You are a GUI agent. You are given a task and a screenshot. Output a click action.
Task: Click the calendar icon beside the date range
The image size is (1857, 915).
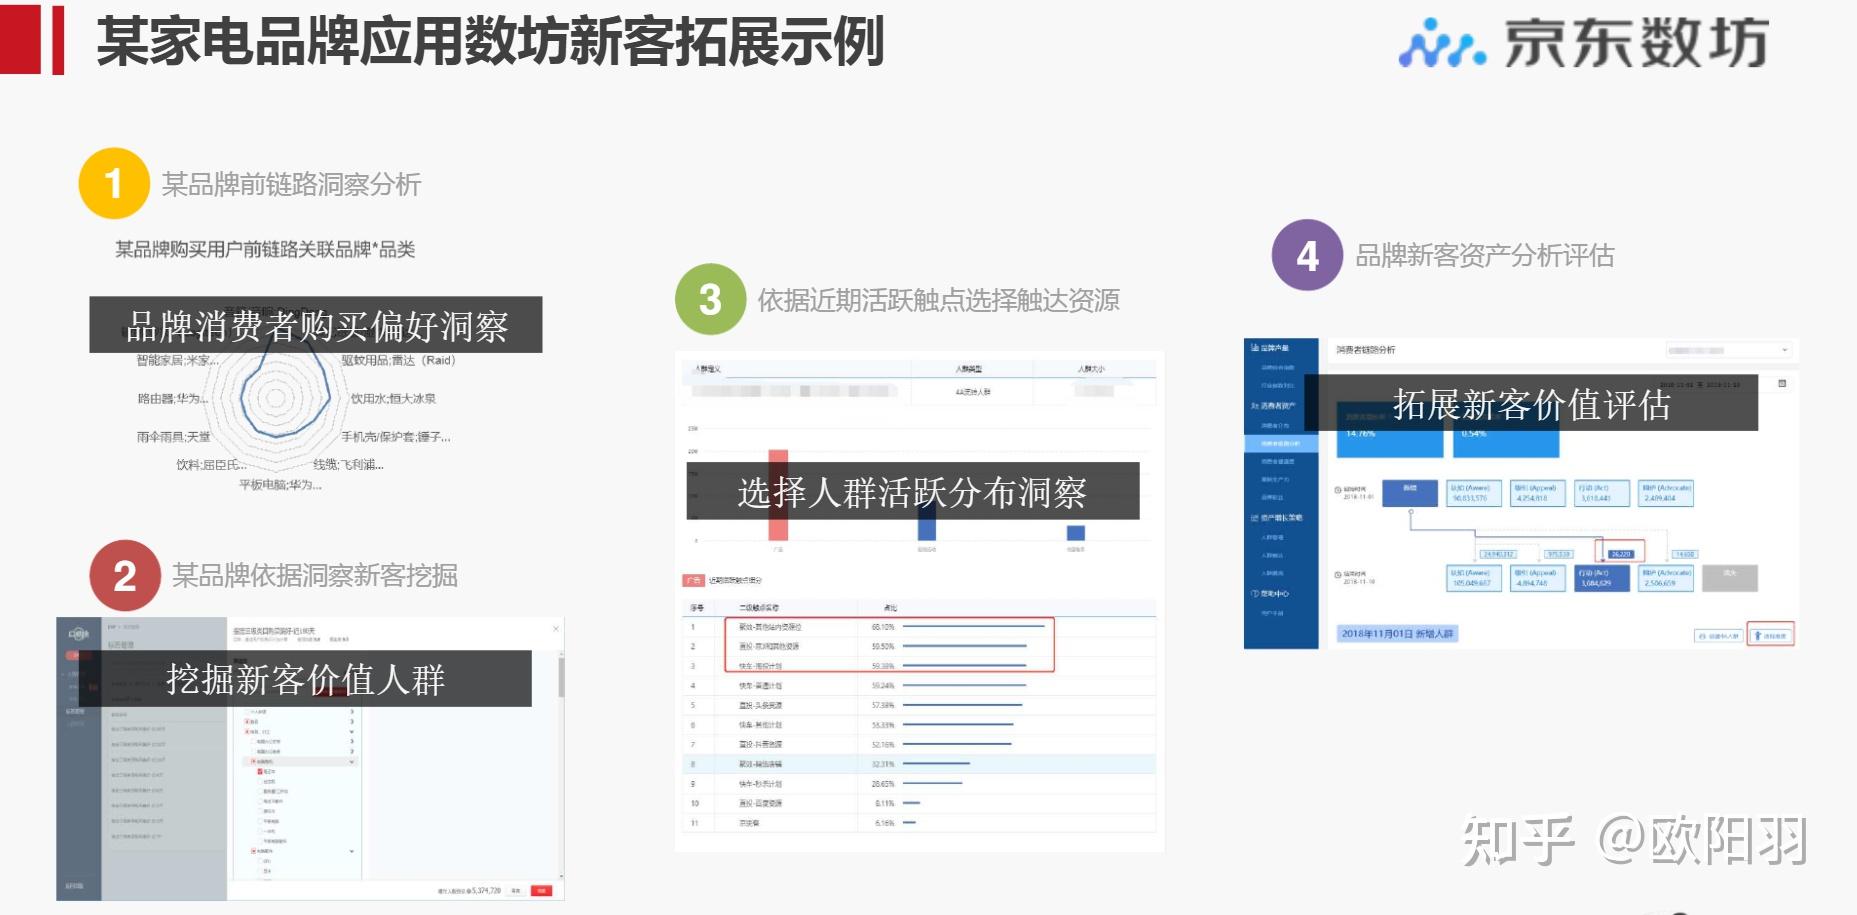click(x=1782, y=384)
